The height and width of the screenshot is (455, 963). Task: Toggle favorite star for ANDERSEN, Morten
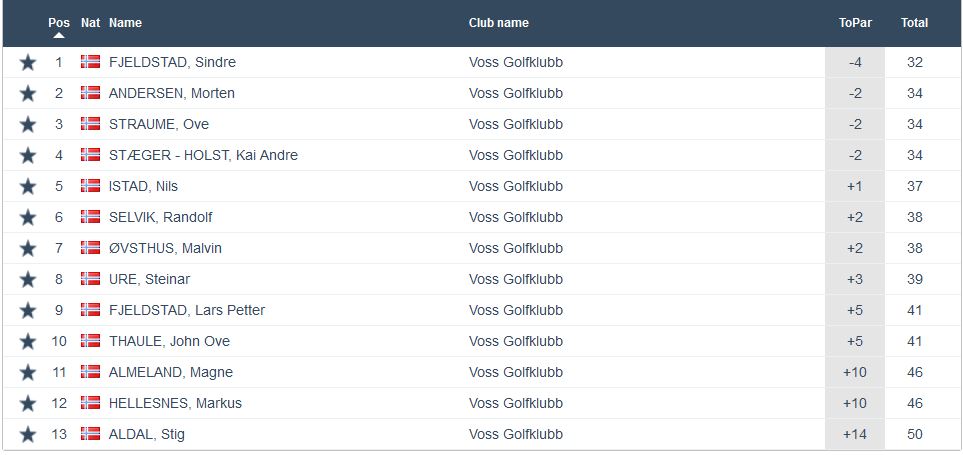point(28,94)
